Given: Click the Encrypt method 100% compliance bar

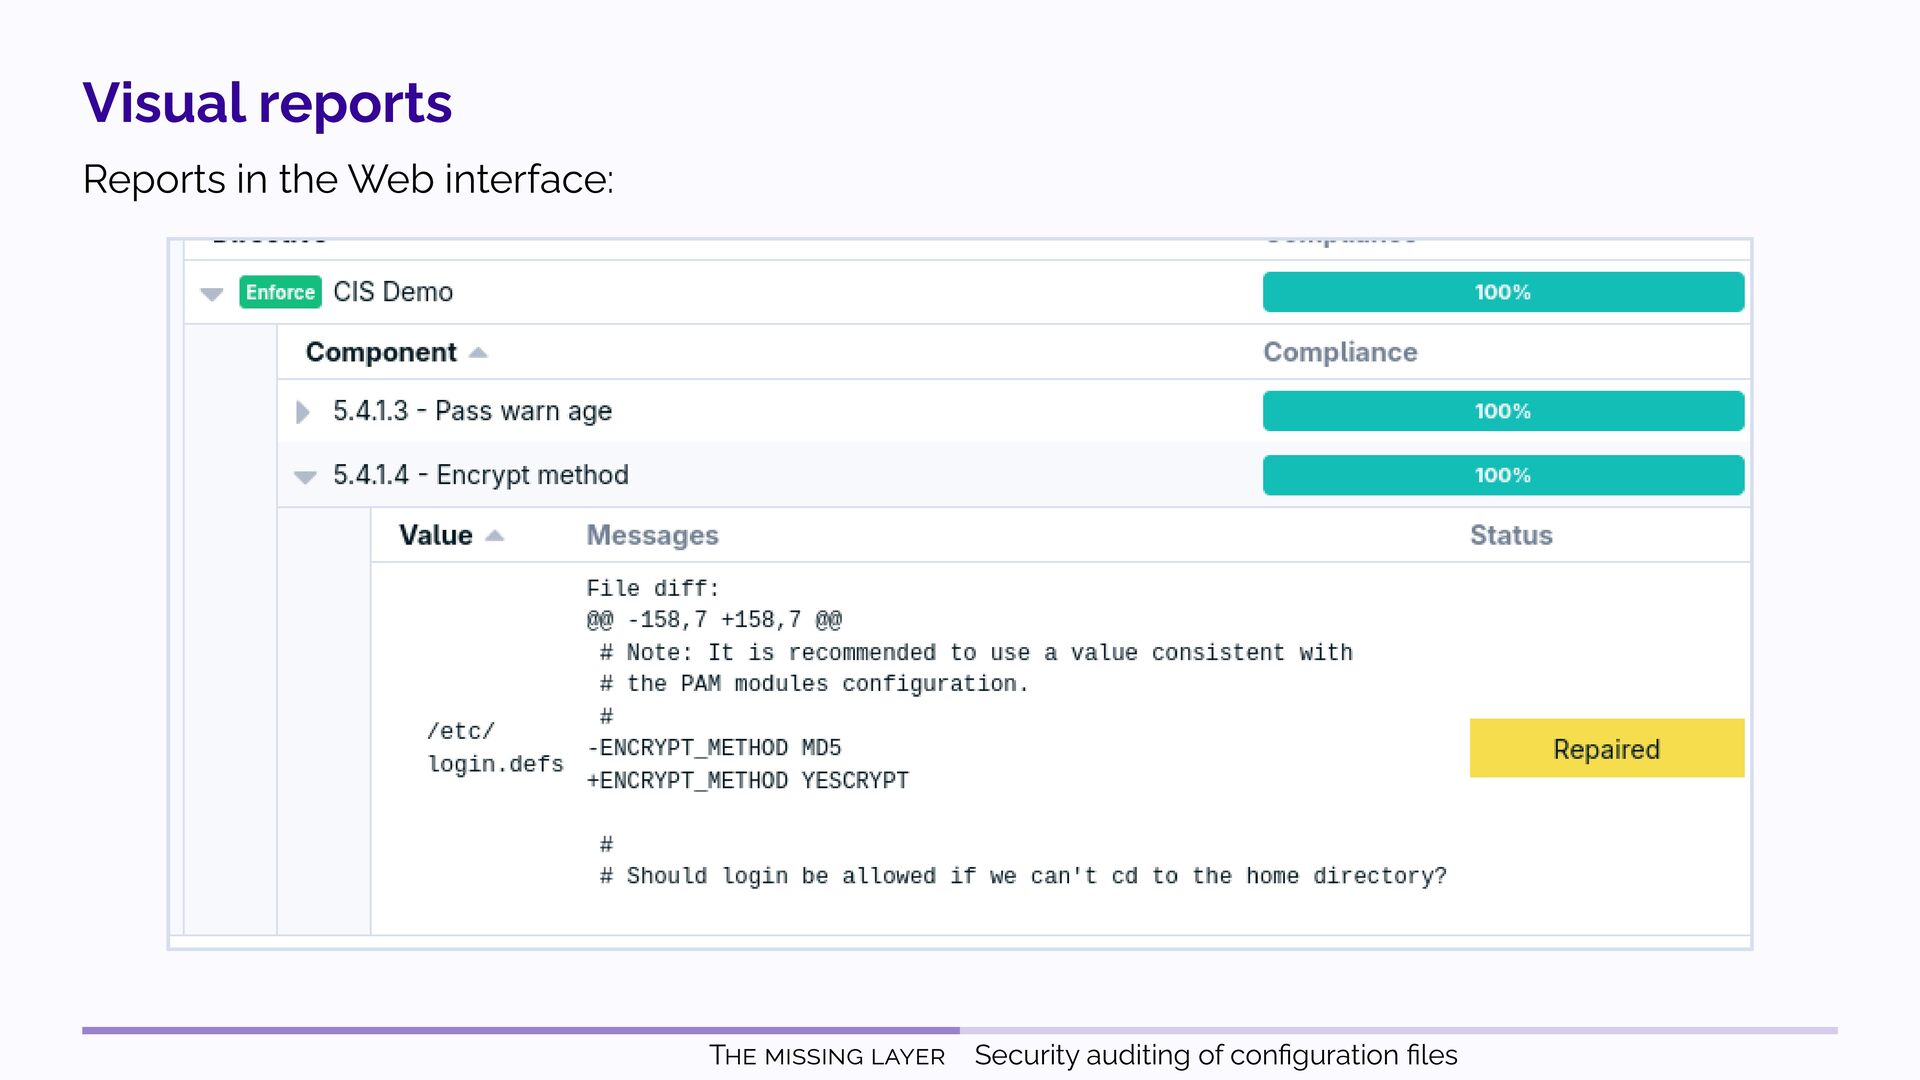Looking at the screenshot, I should coord(1502,475).
